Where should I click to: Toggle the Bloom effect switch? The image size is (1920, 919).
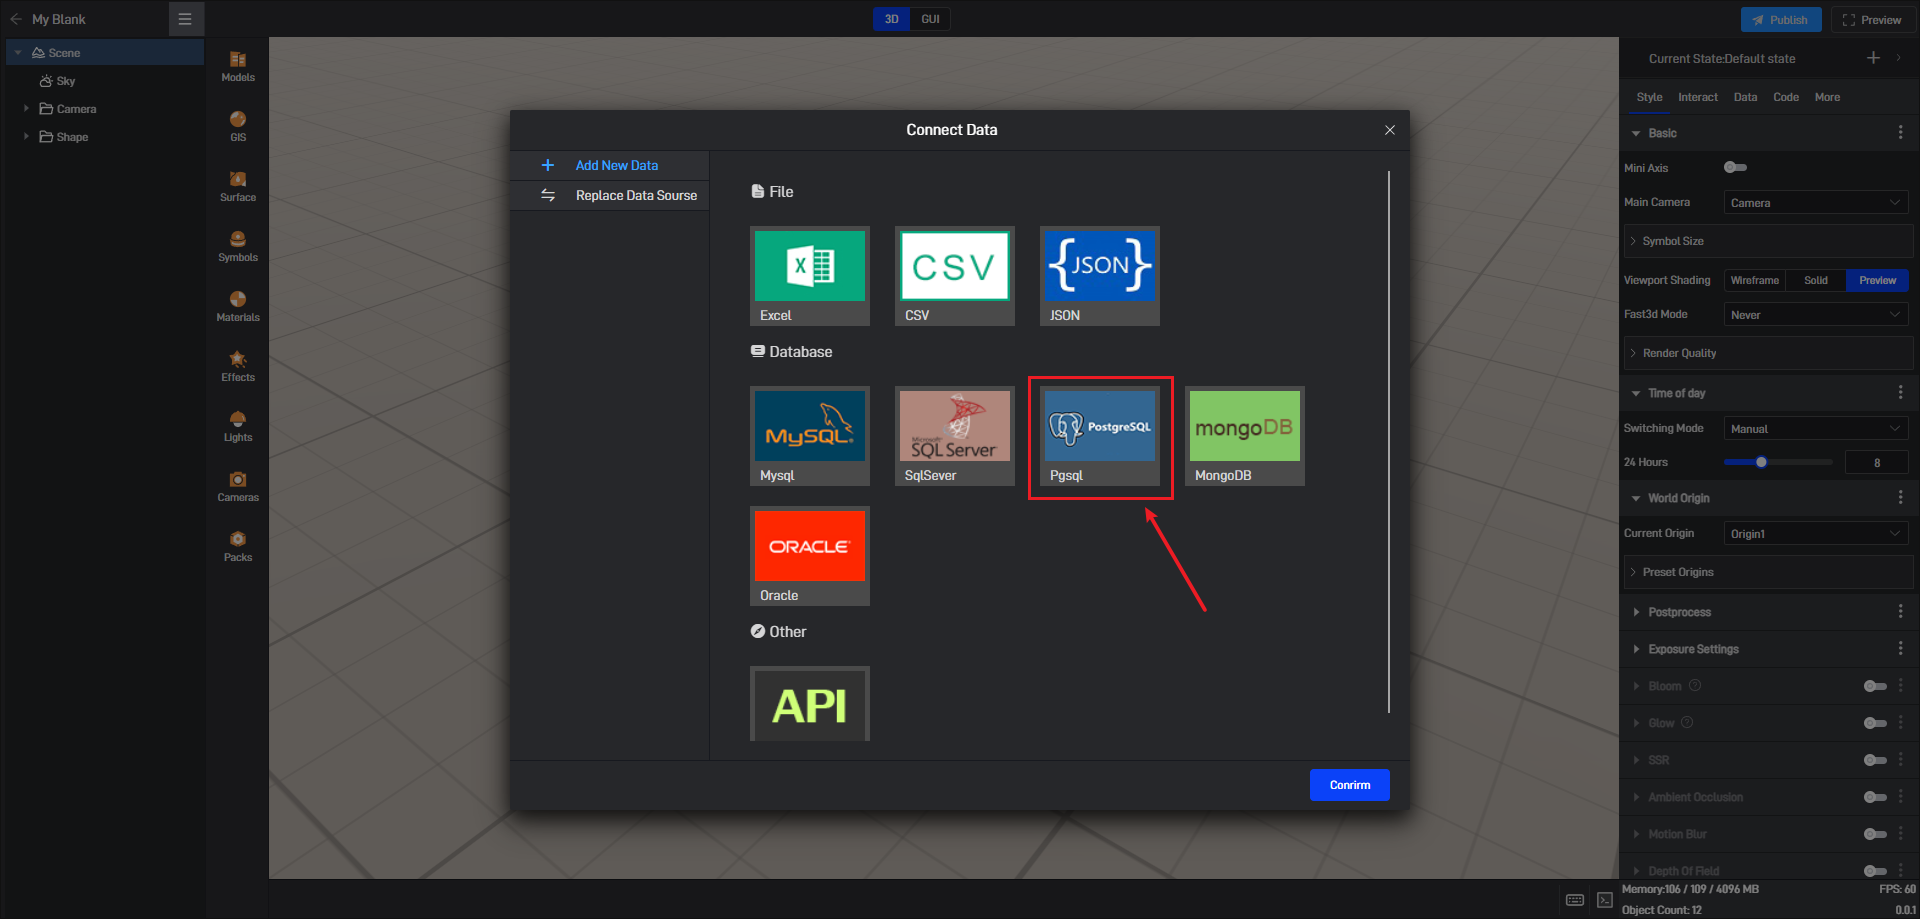pyautogui.click(x=1875, y=686)
